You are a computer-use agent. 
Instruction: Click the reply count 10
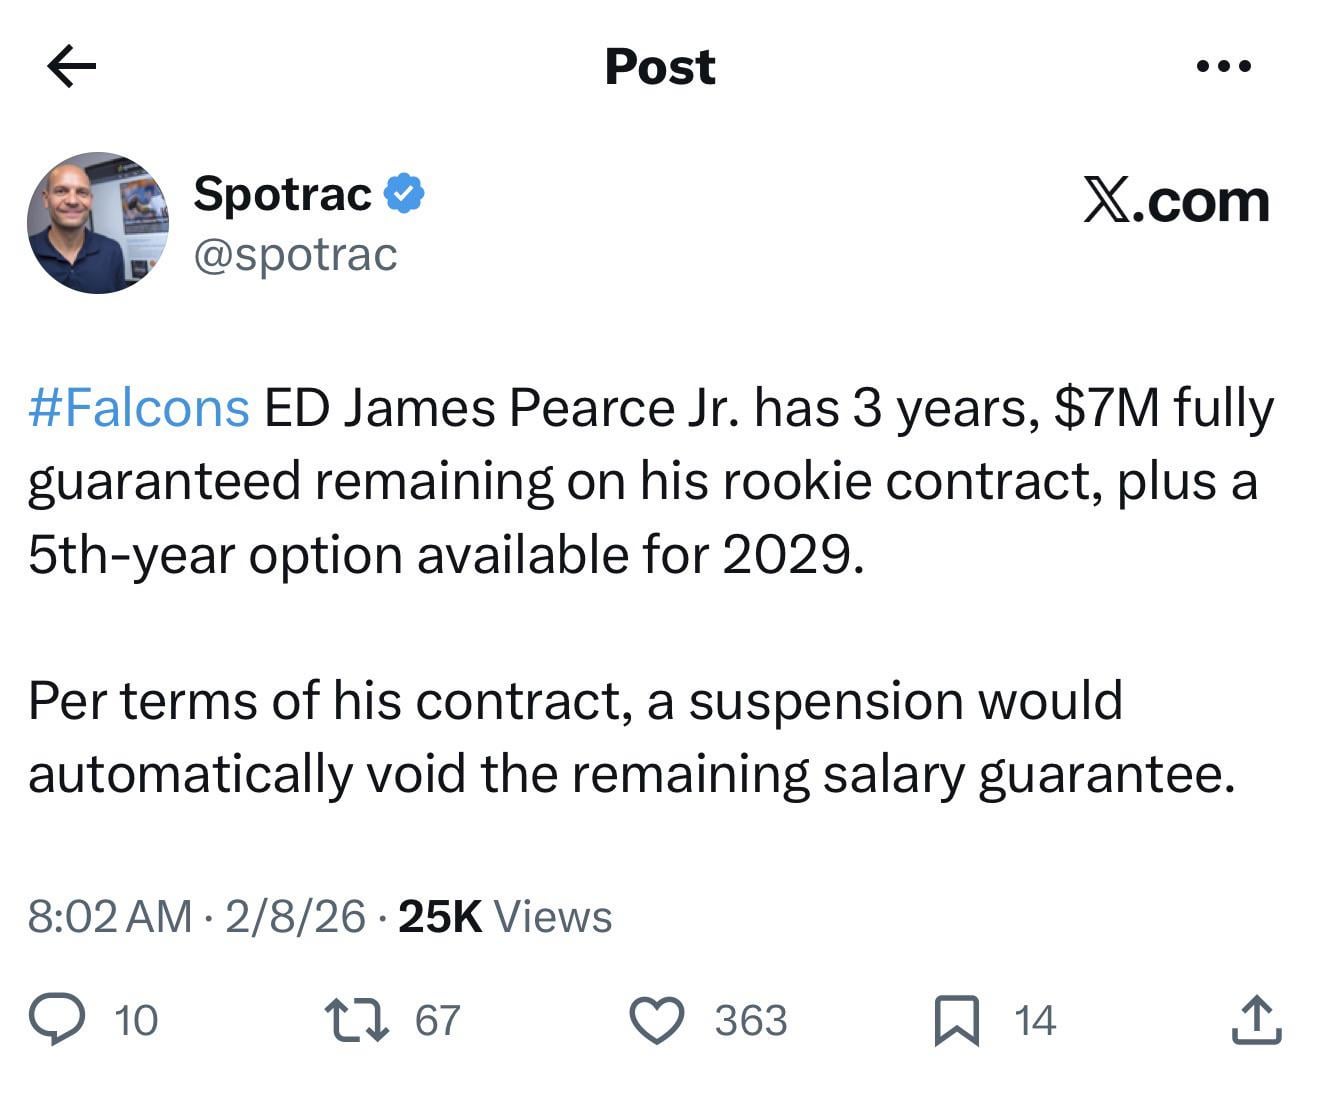(x=136, y=1021)
